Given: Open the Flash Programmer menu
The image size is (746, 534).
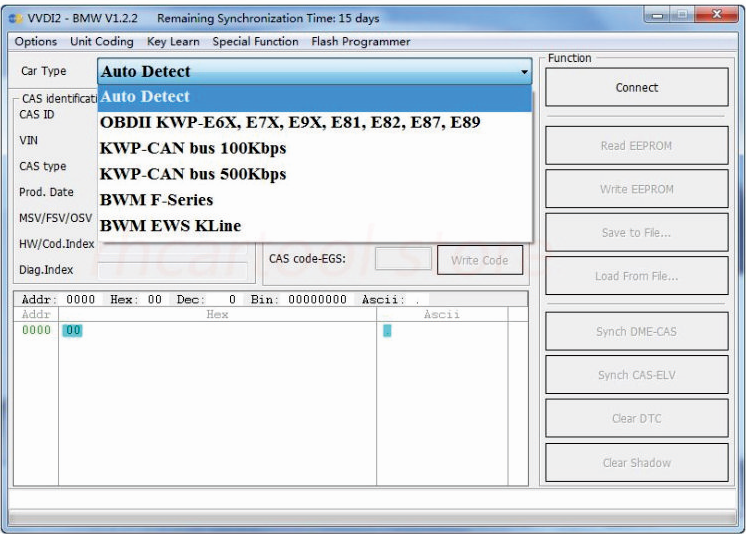Looking at the screenshot, I should pos(361,41).
